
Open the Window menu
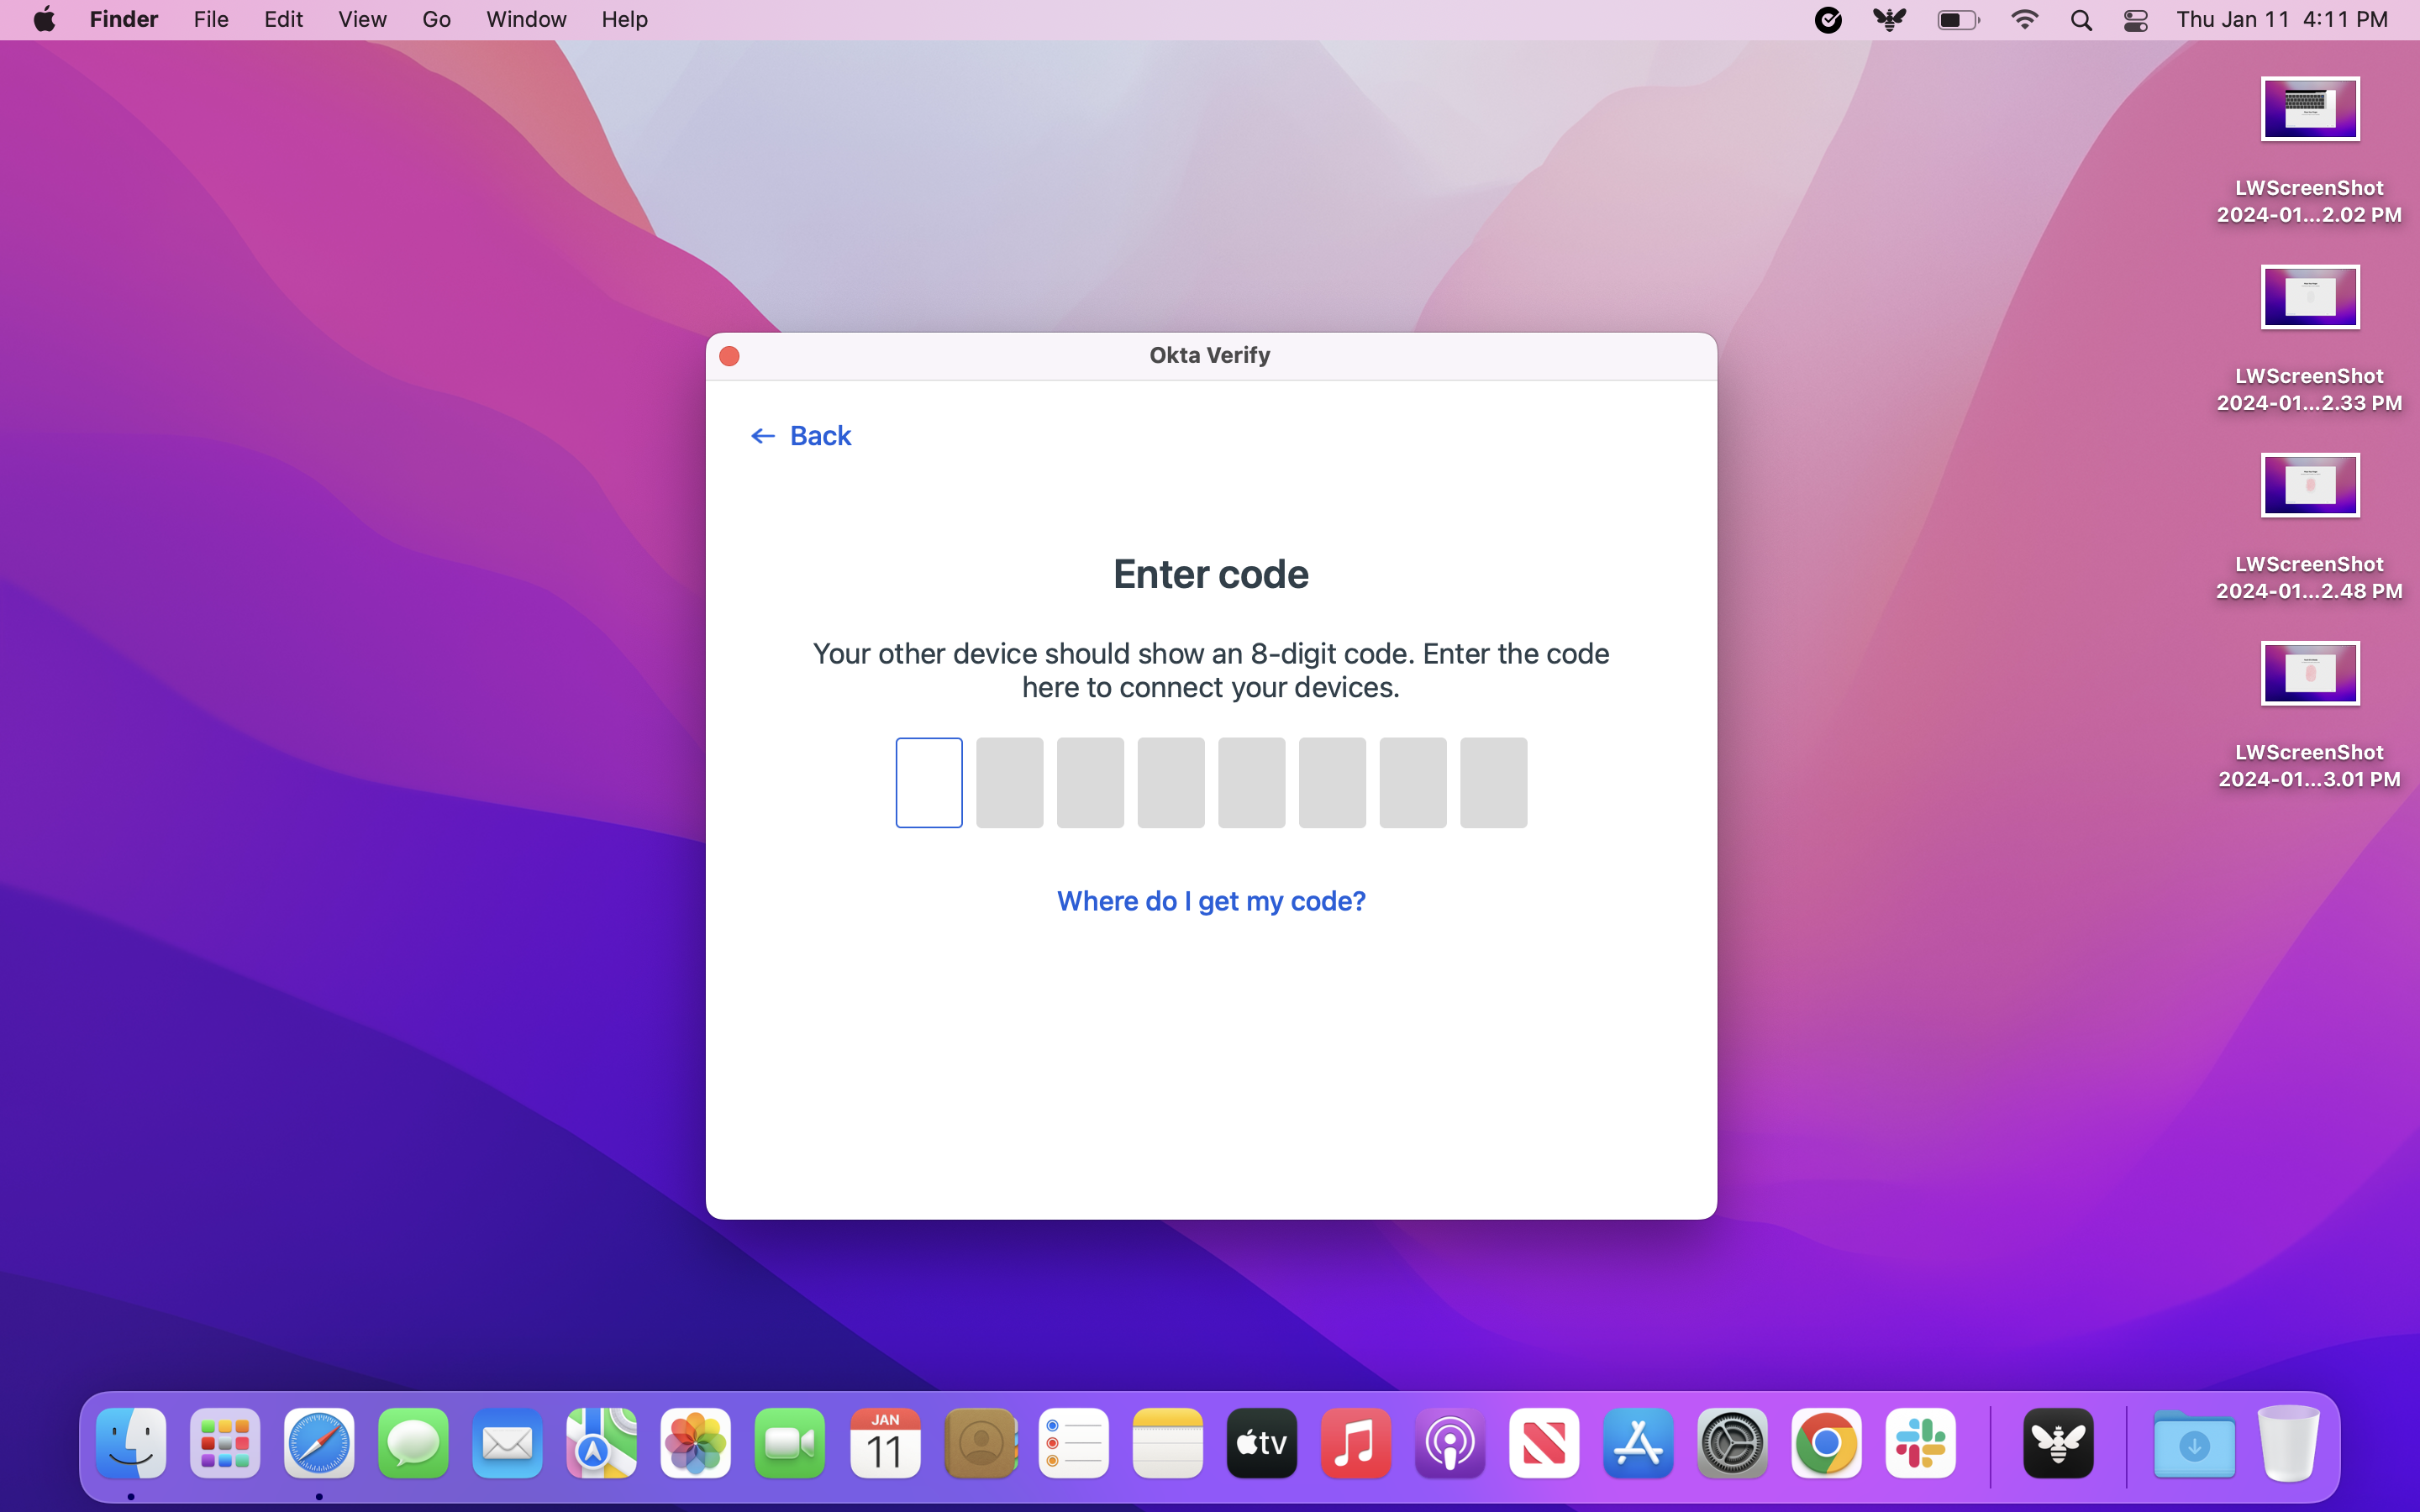tap(526, 19)
